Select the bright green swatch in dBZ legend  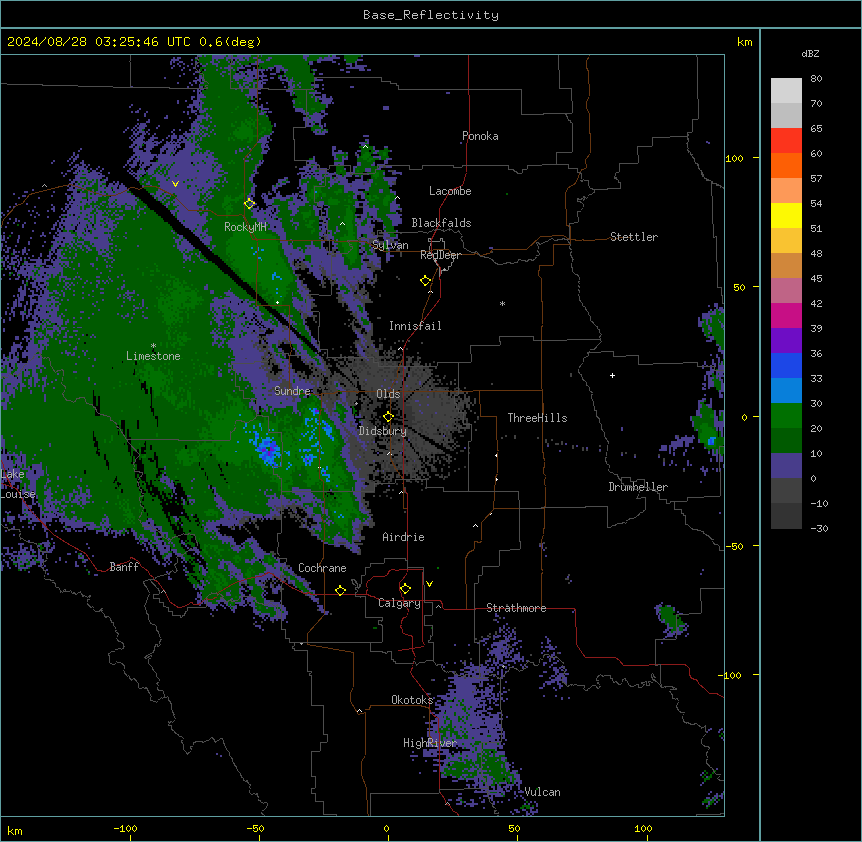[x=786, y=416]
